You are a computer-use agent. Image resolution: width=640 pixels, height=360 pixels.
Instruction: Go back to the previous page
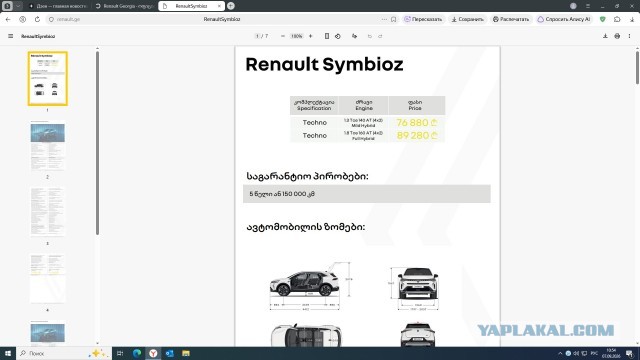click(8, 19)
